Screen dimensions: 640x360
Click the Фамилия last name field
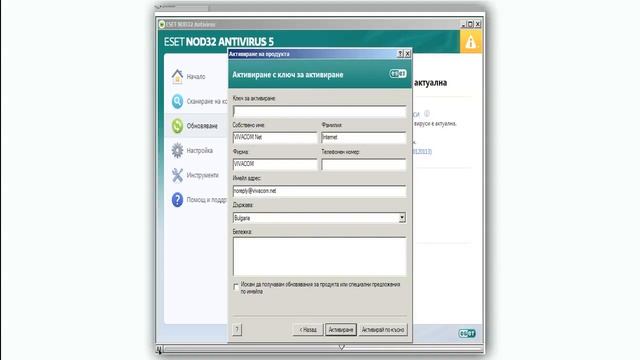(364, 138)
